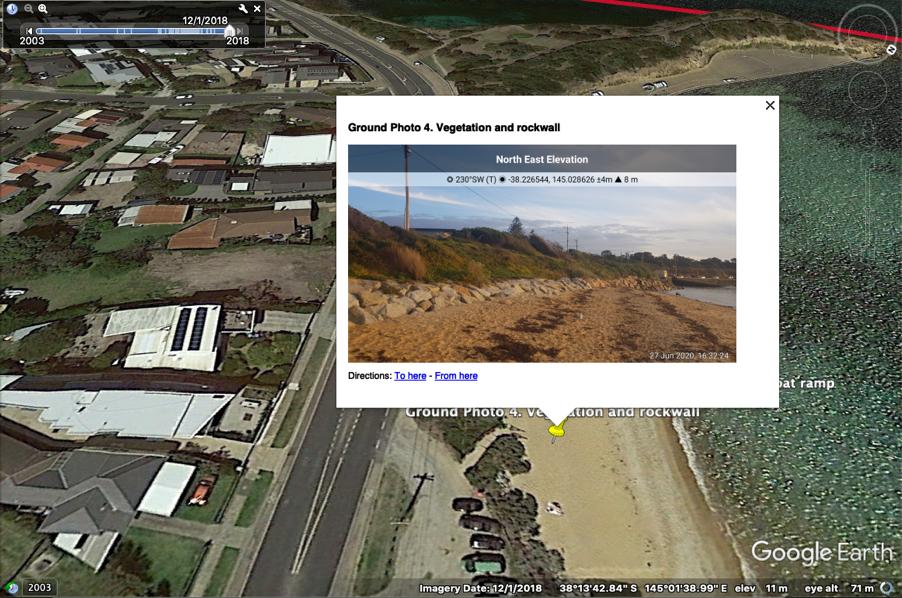Step back to the previous imagery date

coord(29,30)
